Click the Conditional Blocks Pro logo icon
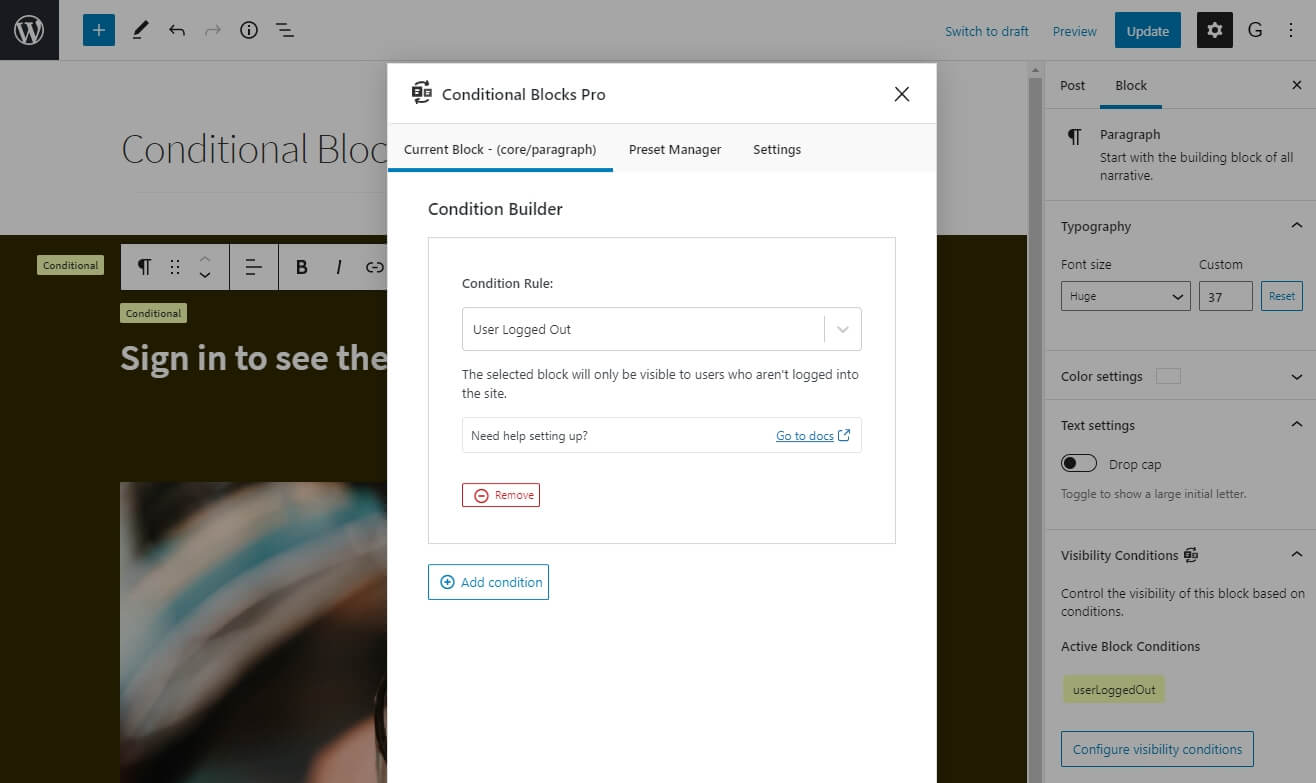The height and width of the screenshot is (783, 1316). 422,93
